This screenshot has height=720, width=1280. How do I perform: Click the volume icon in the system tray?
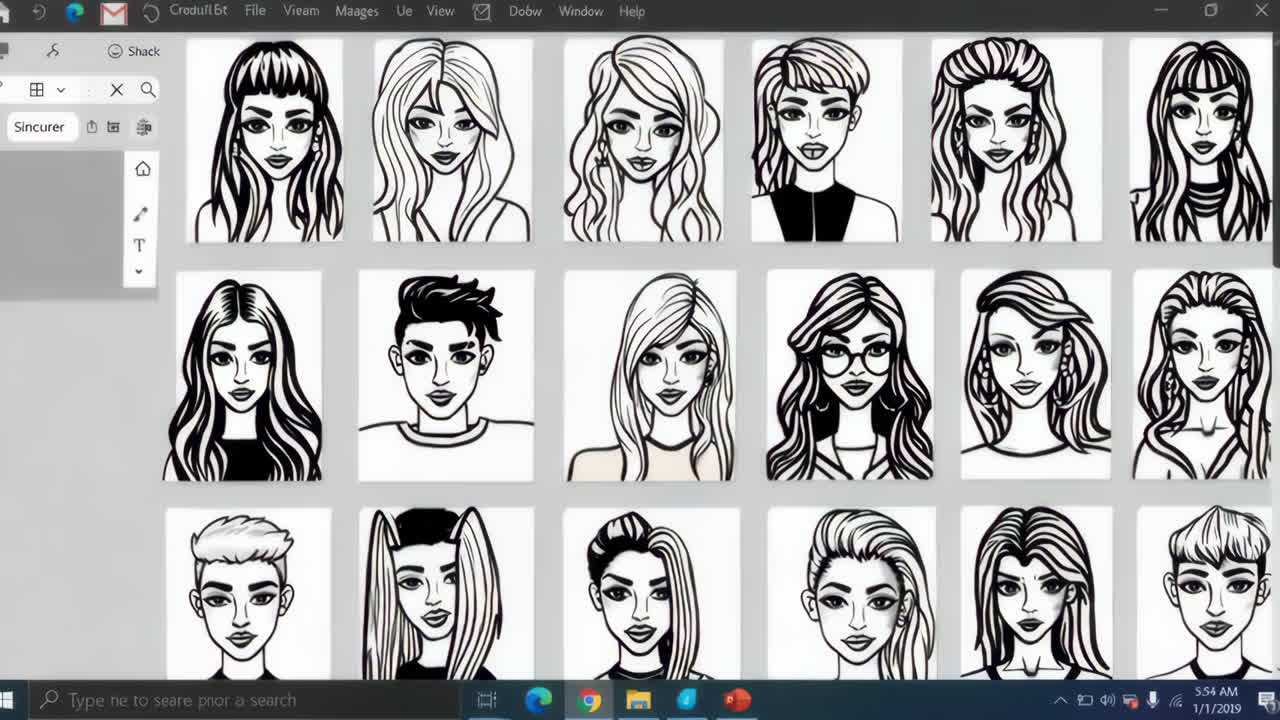coord(1106,701)
